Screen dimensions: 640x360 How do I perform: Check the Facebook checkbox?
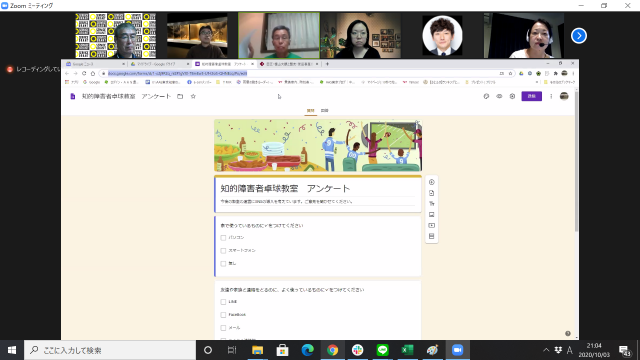(223, 315)
